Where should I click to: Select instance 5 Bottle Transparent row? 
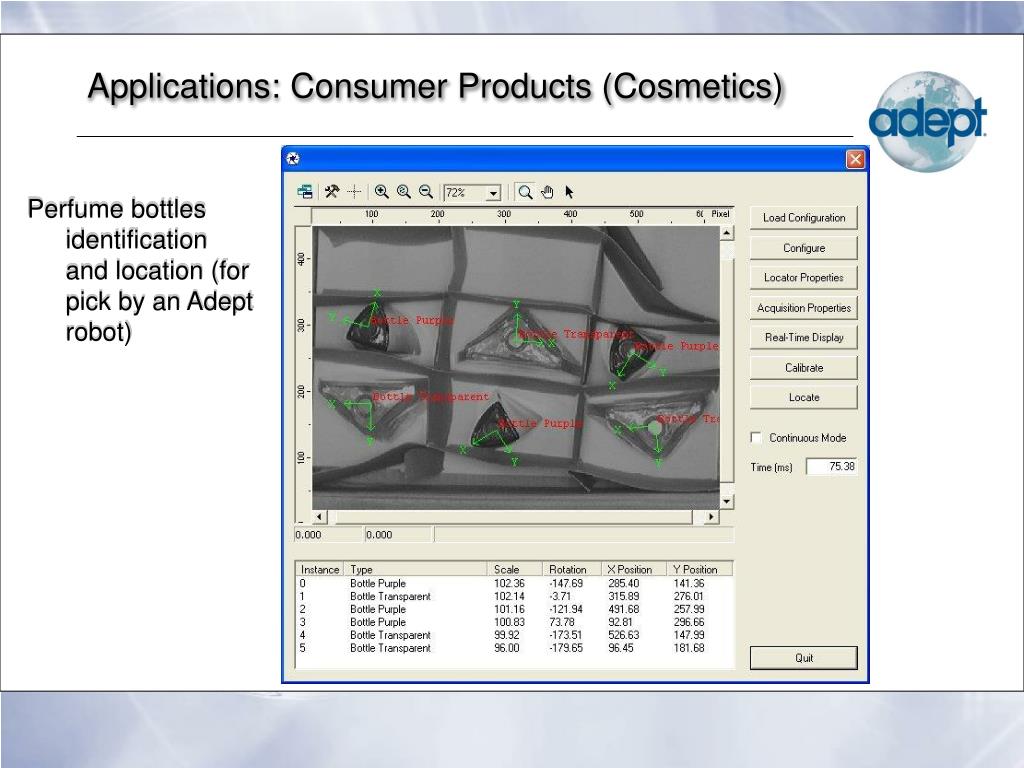(x=514, y=648)
